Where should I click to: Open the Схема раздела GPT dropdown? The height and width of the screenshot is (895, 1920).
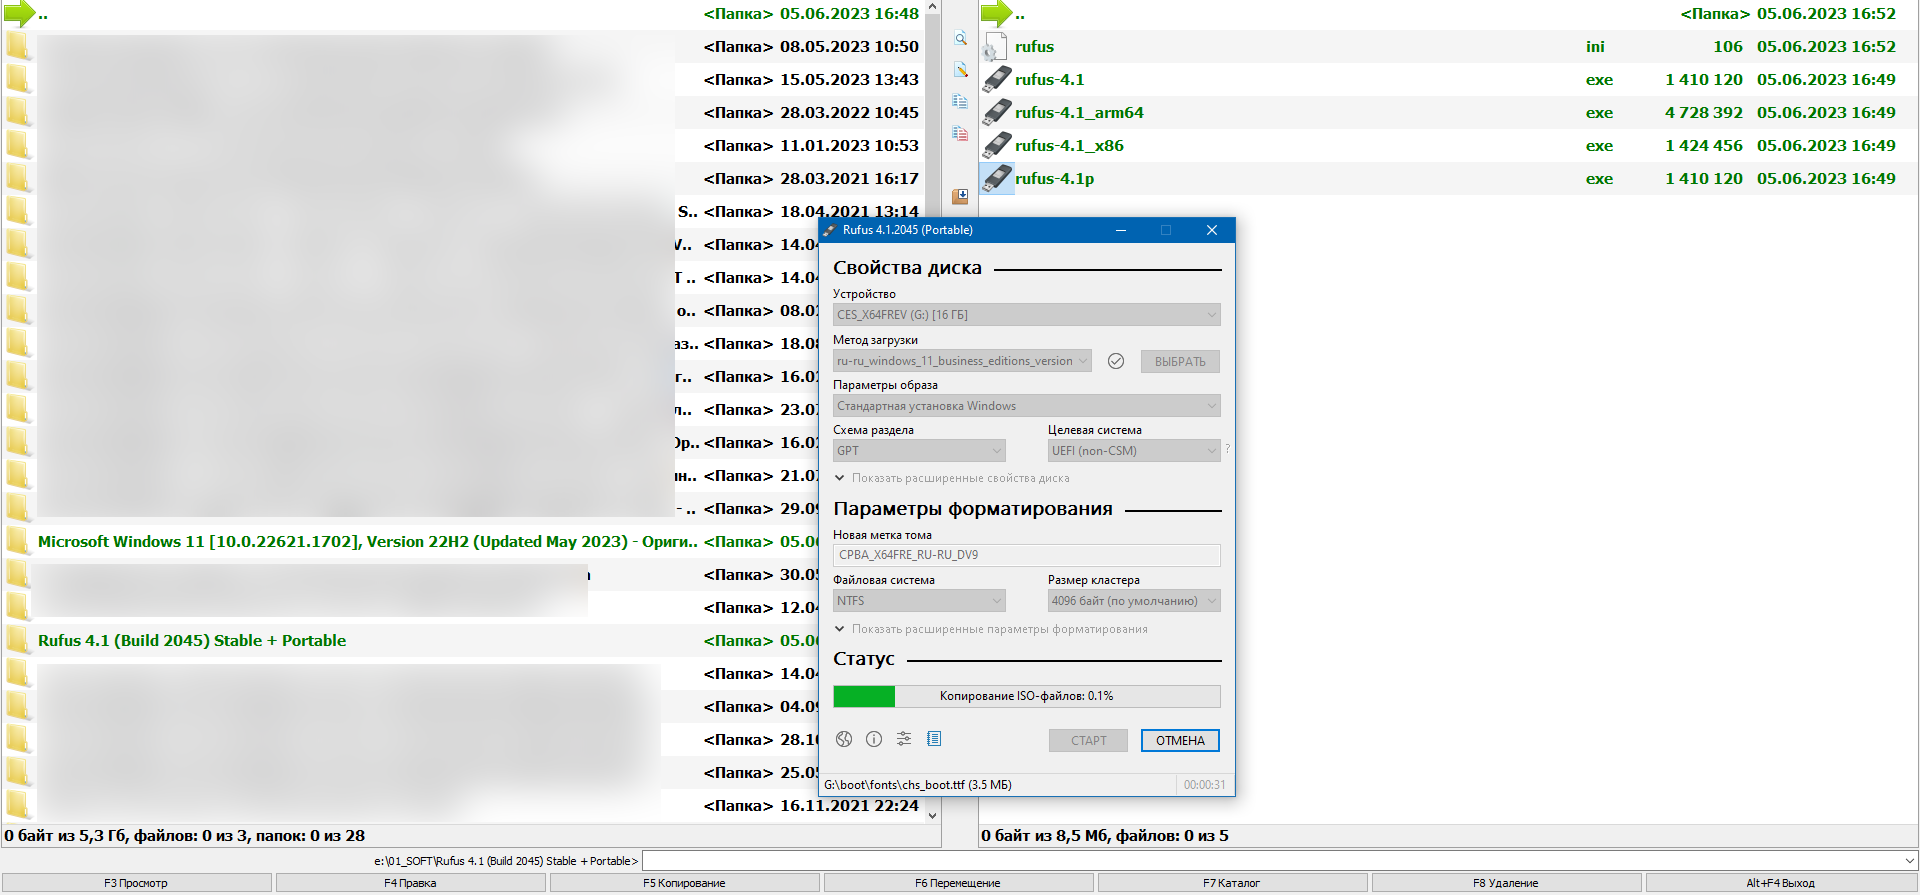click(x=919, y=451)
